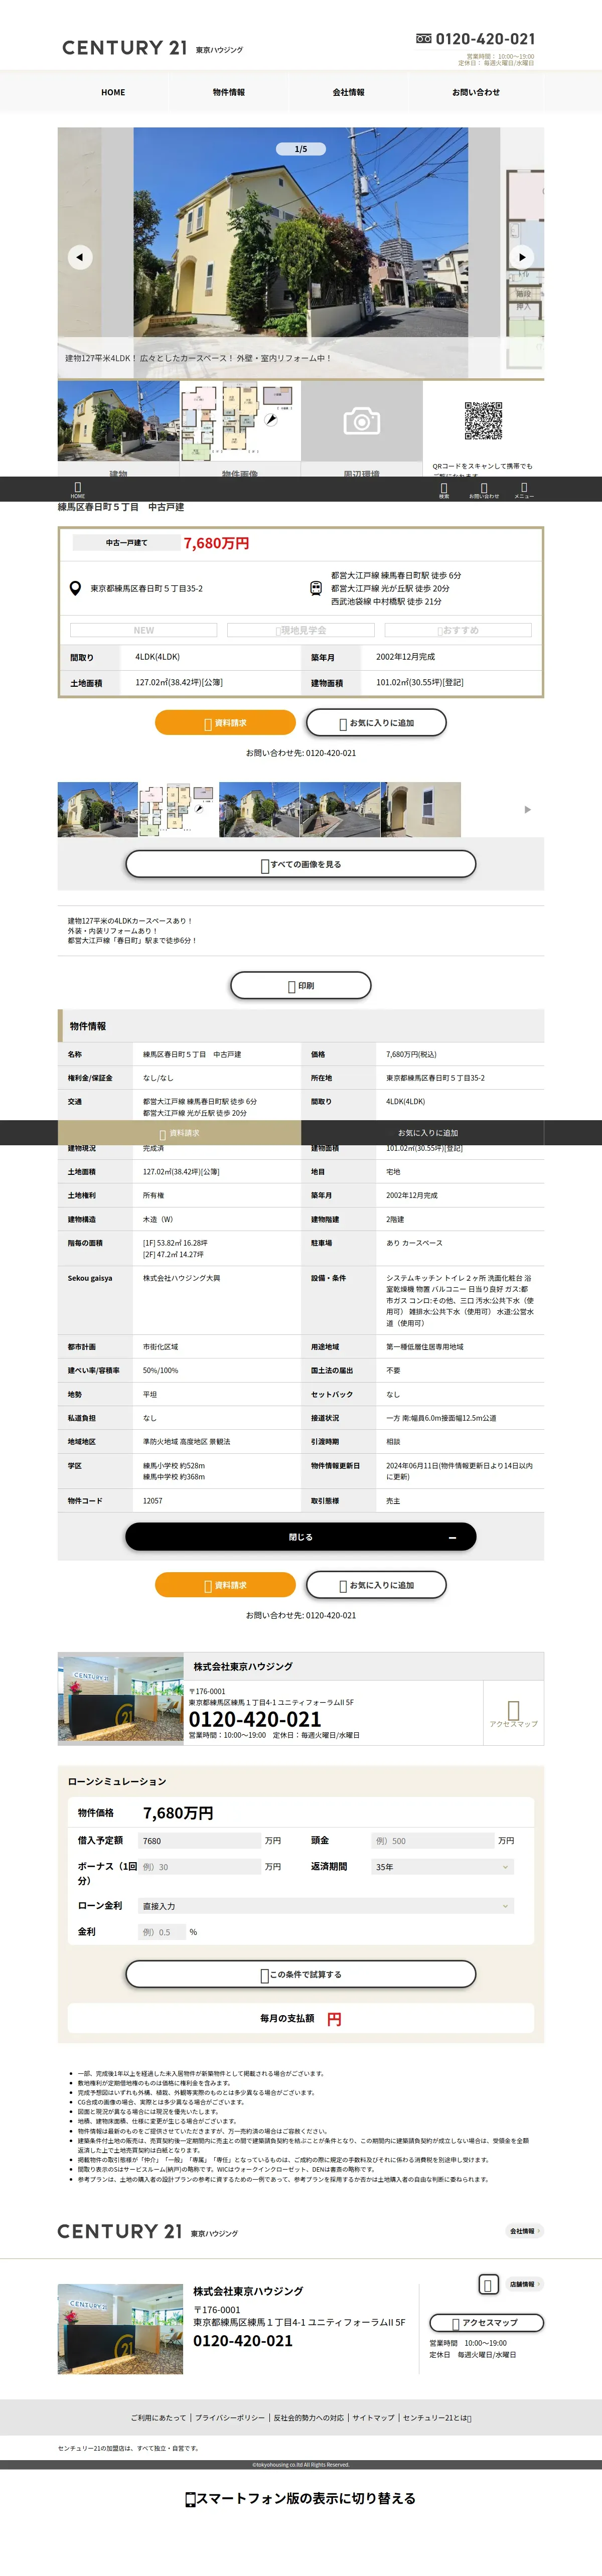This screenshot has height=2576, width=602.
Task: Click the 金利 percent input field
Action: (162, 1931)
